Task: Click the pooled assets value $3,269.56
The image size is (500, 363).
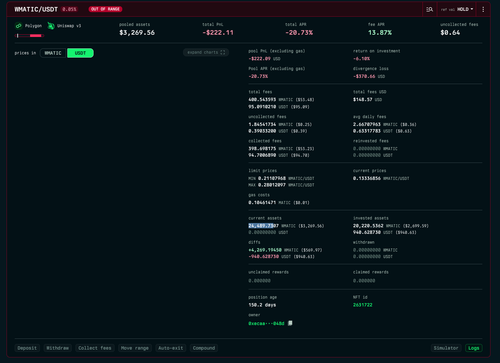Action: coord(137,33)
